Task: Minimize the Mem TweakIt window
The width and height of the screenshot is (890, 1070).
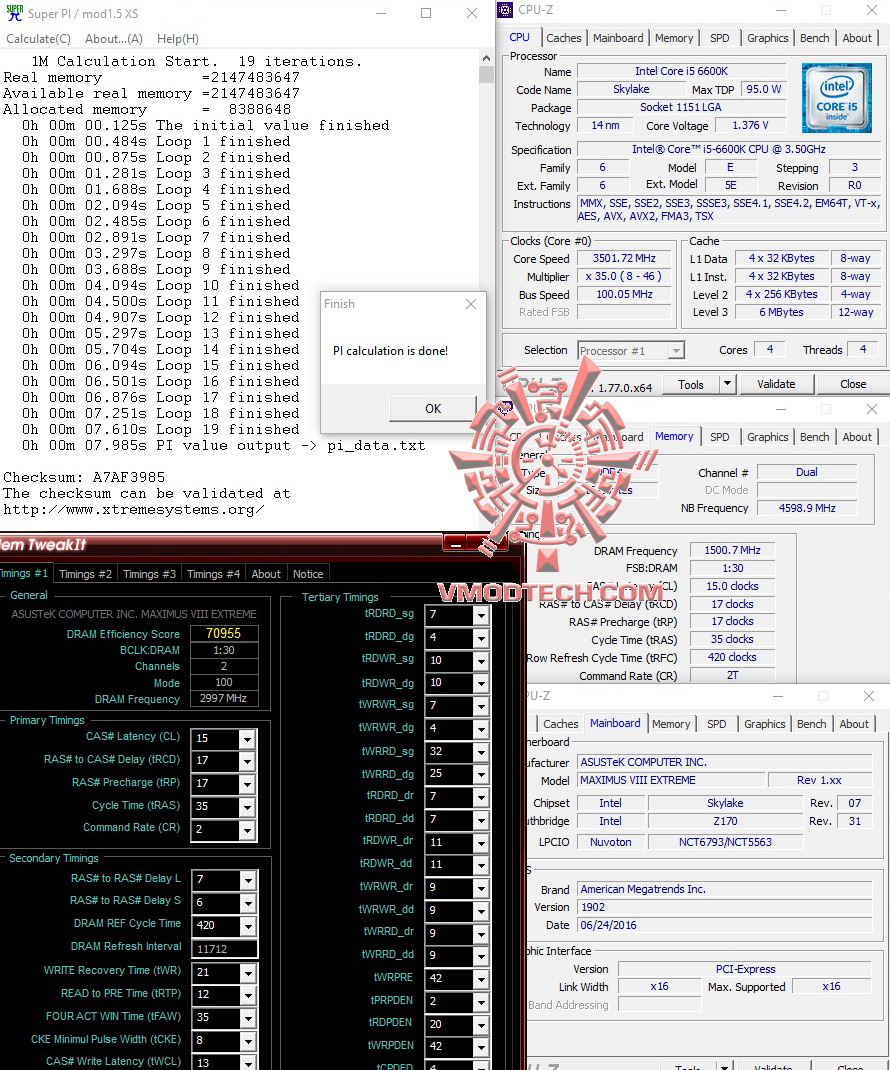Action: [456, 544]
